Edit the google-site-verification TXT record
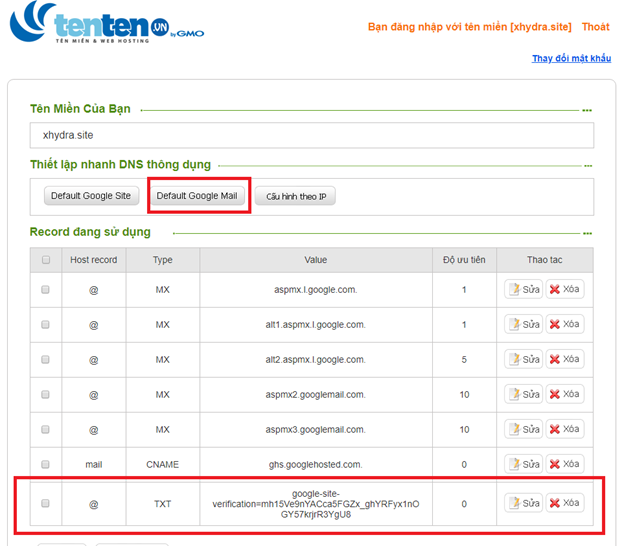The width and height of the screenshot is (624, 546). (523, 503)
